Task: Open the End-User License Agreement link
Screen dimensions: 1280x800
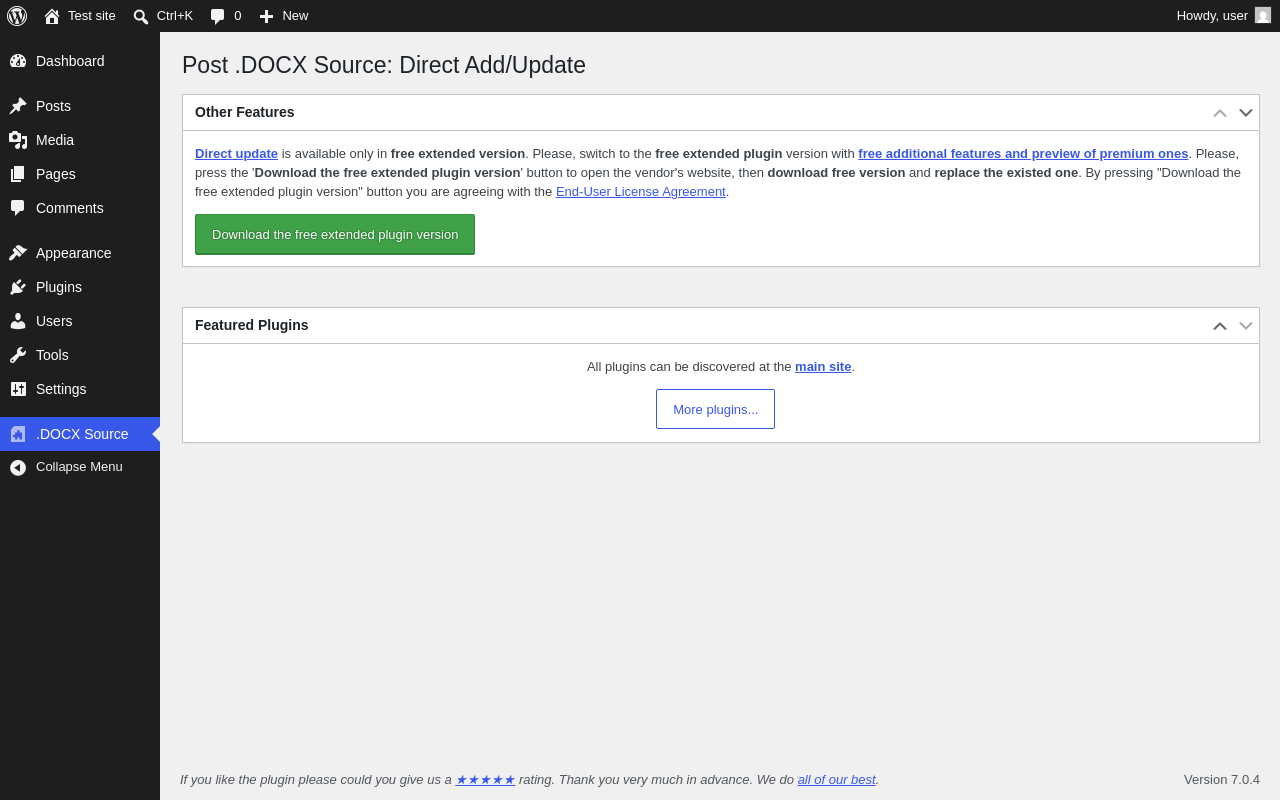Action: coord(641,191)
